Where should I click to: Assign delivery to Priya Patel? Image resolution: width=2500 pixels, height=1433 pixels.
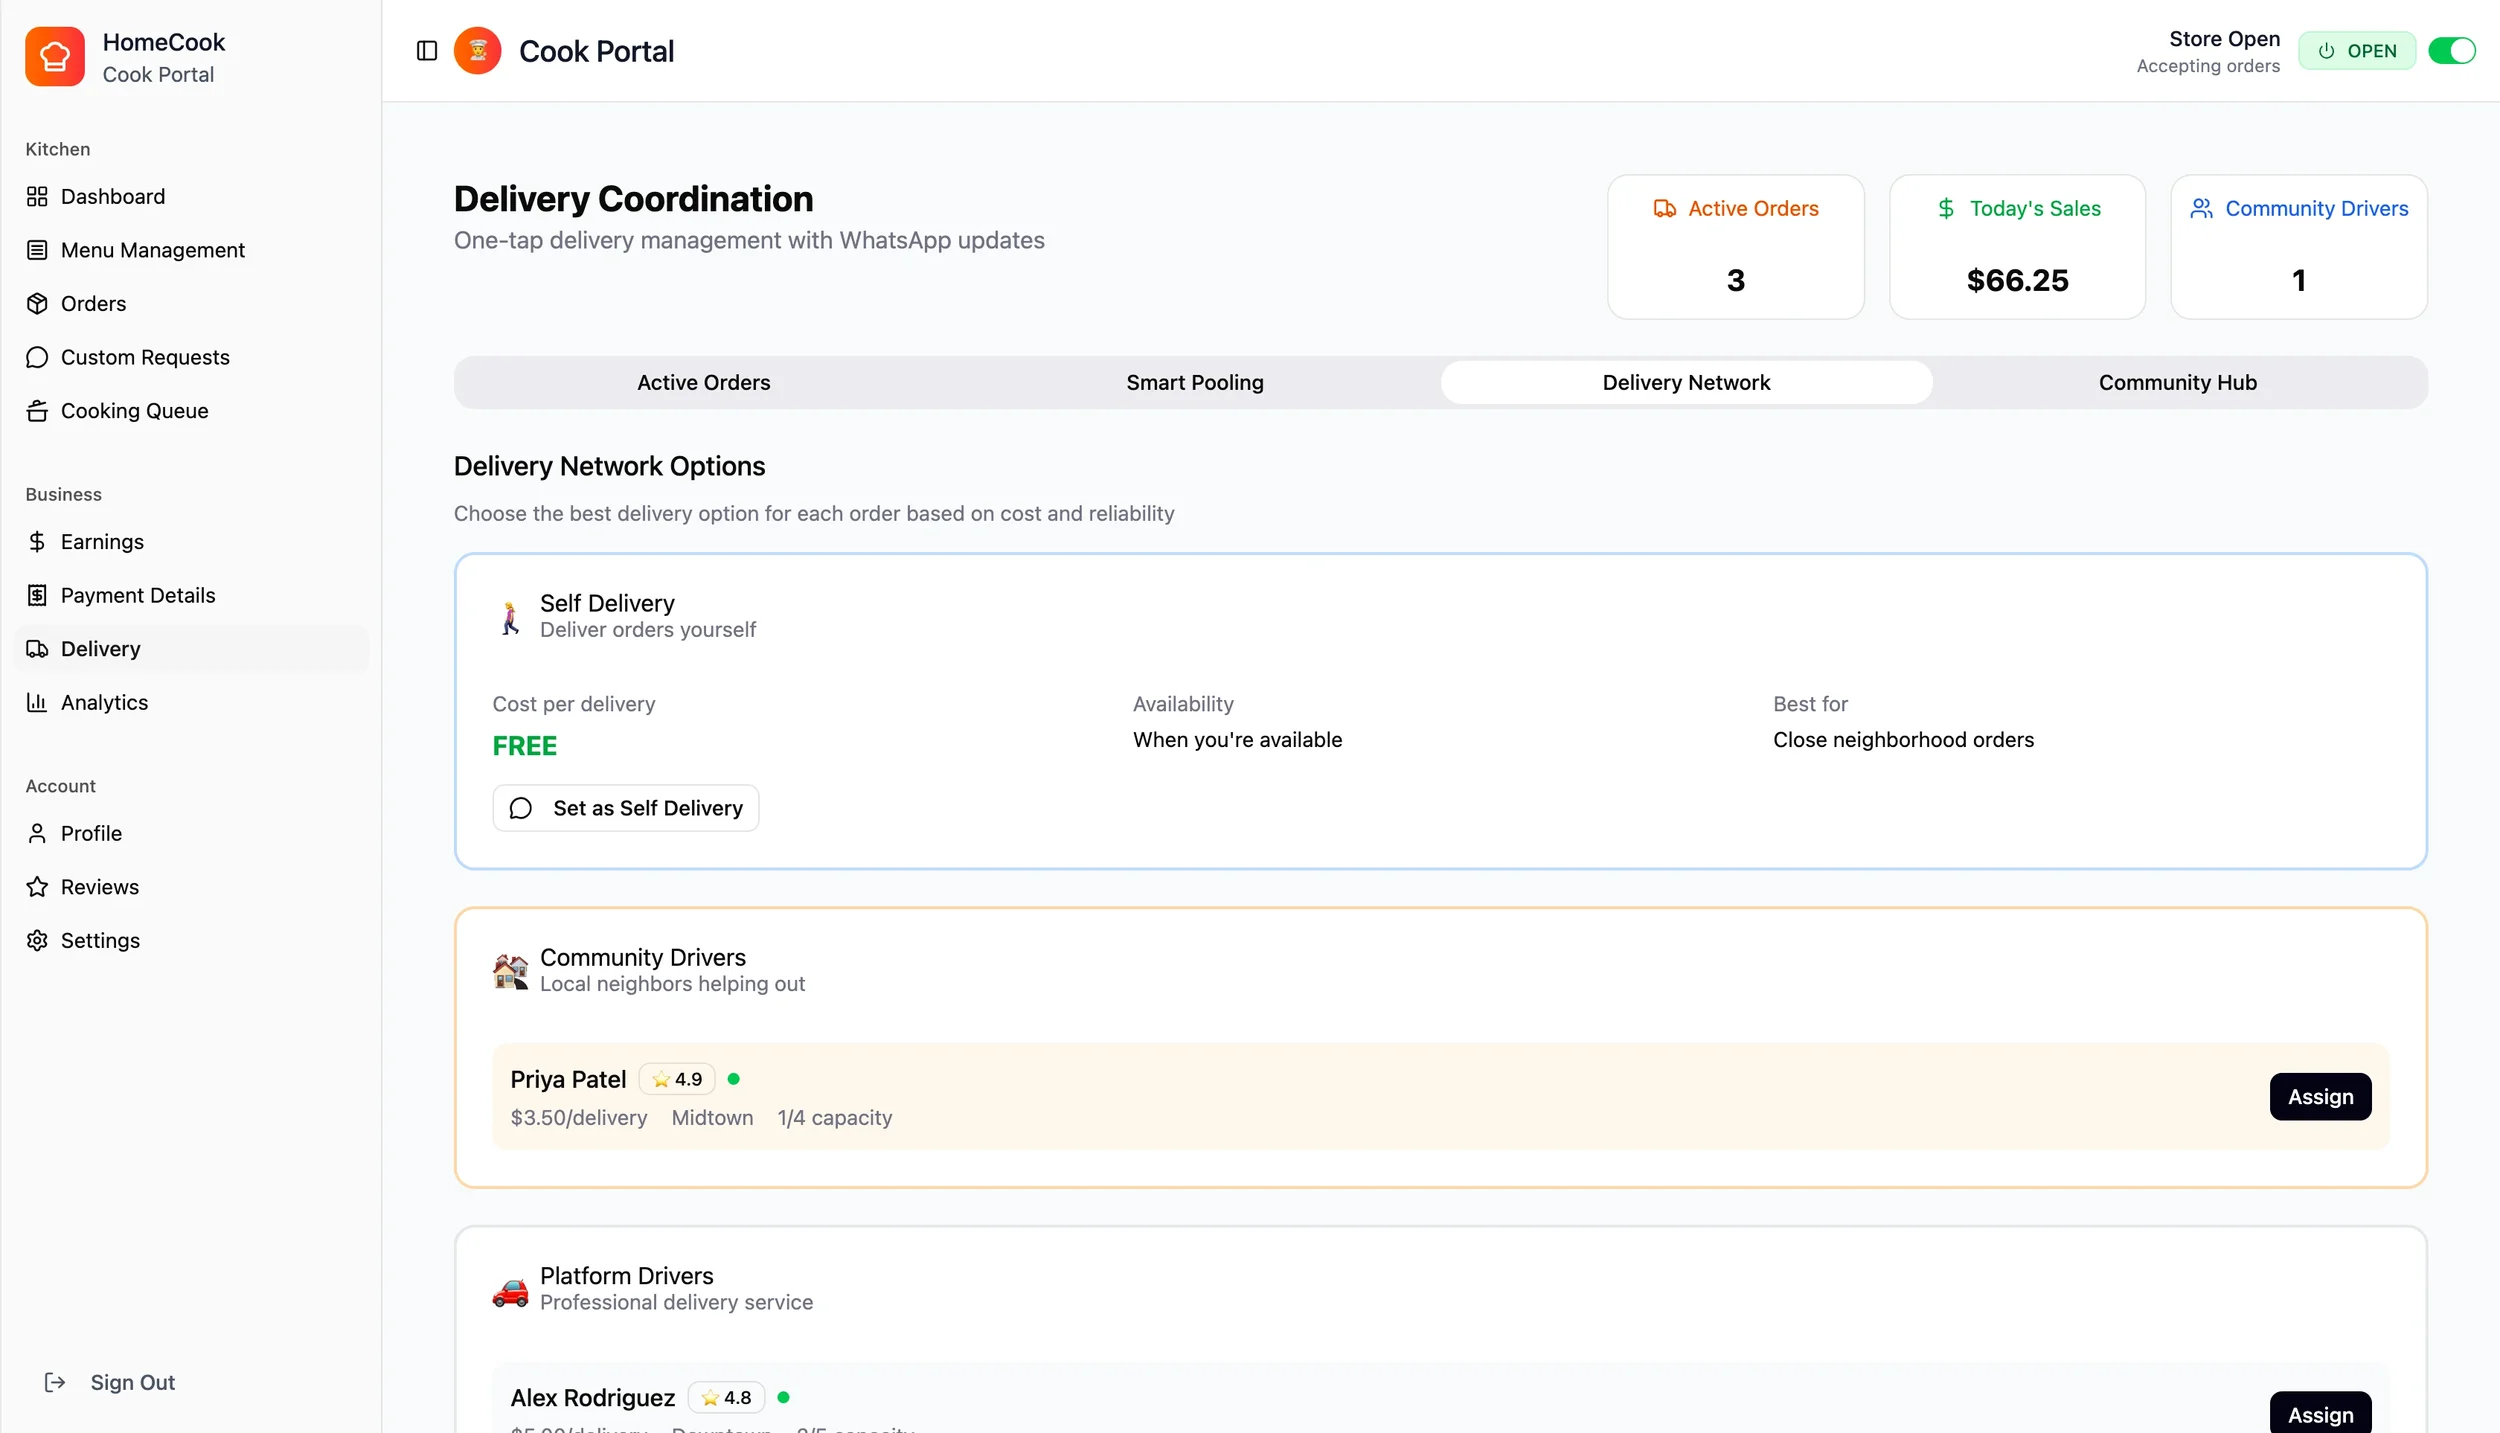tap(2319, 1097)
